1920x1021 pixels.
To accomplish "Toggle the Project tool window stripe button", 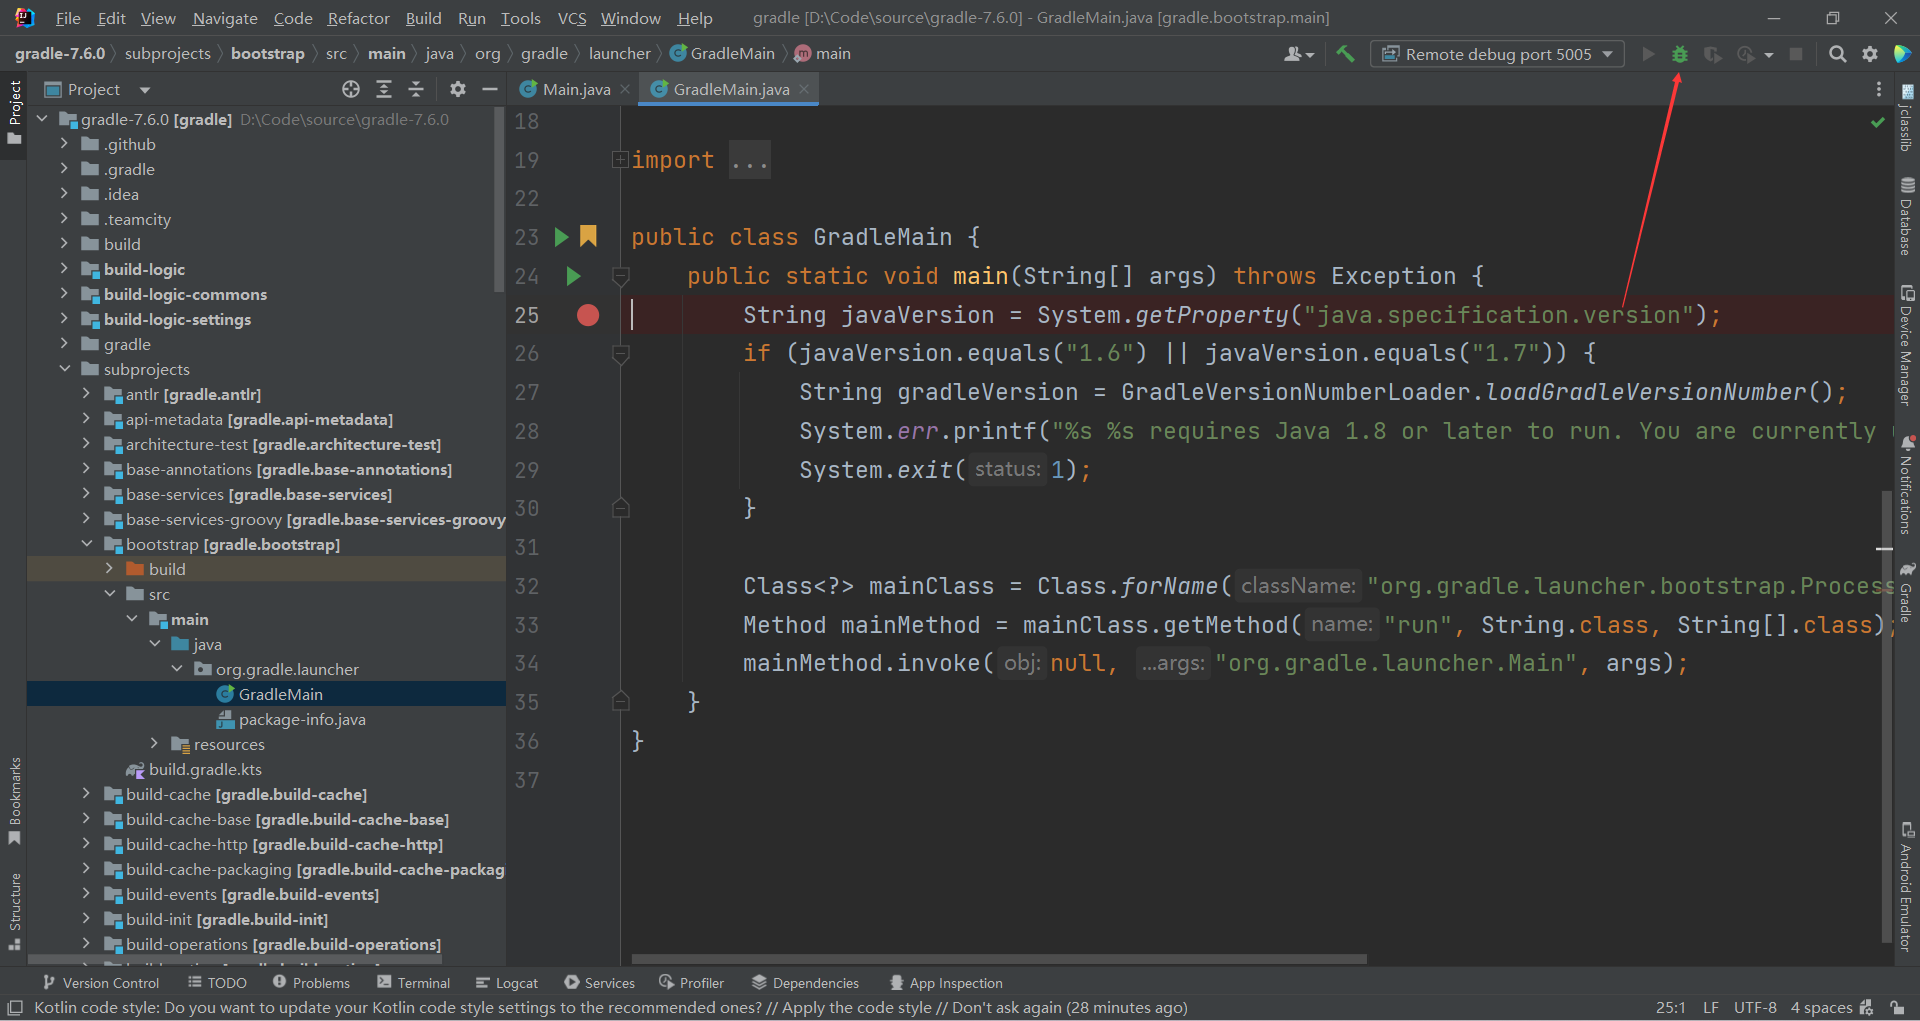I will pyautogui.click(x=14, y=112).
